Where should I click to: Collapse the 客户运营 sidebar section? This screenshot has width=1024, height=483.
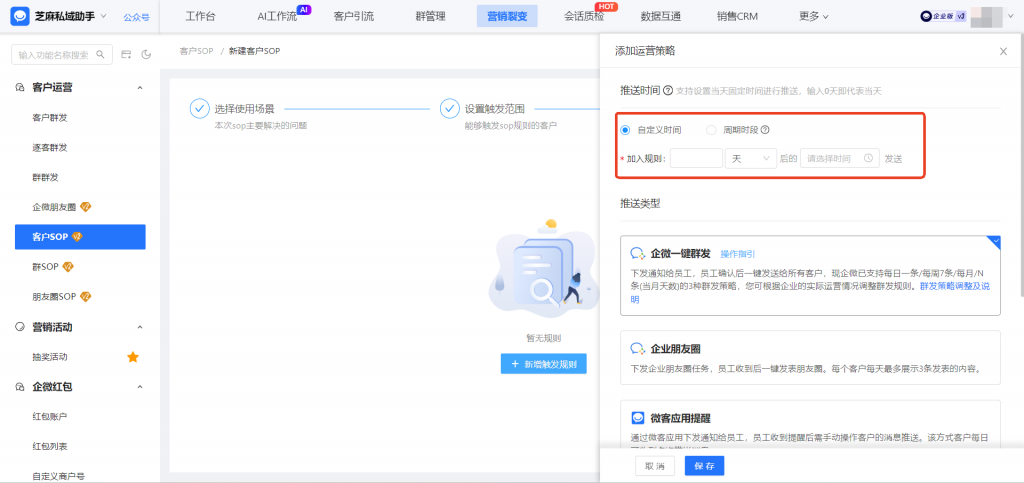[140, 88]
